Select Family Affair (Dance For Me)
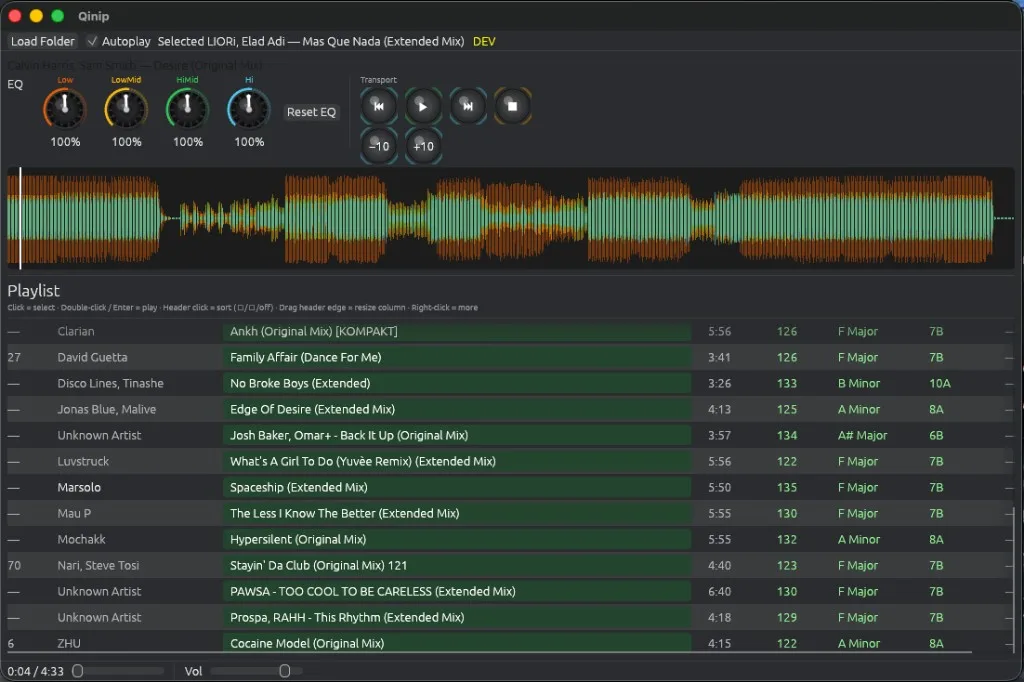The width and height of the screenshot is (1024, 682). (456, 357)
